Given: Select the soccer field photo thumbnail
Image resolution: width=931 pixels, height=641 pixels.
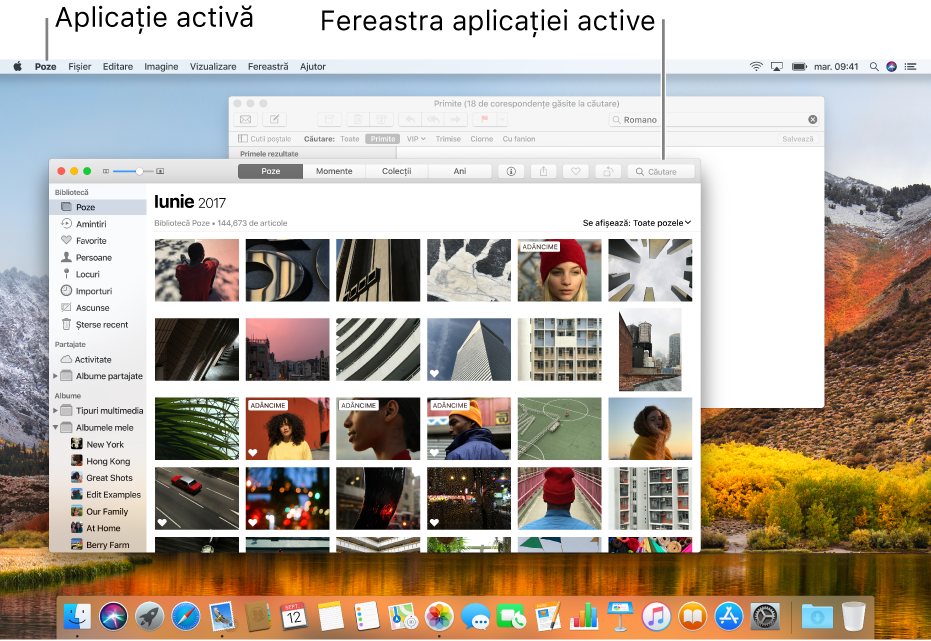Looking at the screenshot, I should click(x=559, y=429).
